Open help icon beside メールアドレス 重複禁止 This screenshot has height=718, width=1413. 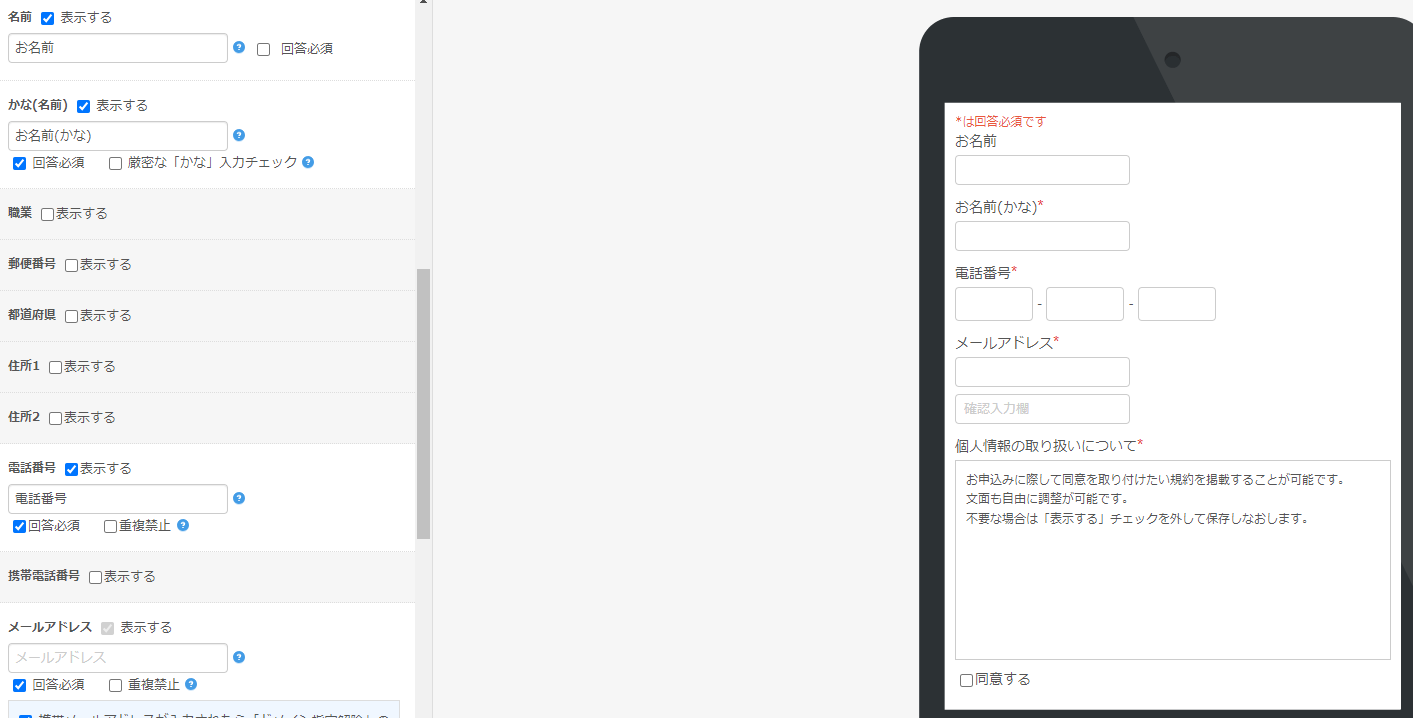tap(191, 685)
